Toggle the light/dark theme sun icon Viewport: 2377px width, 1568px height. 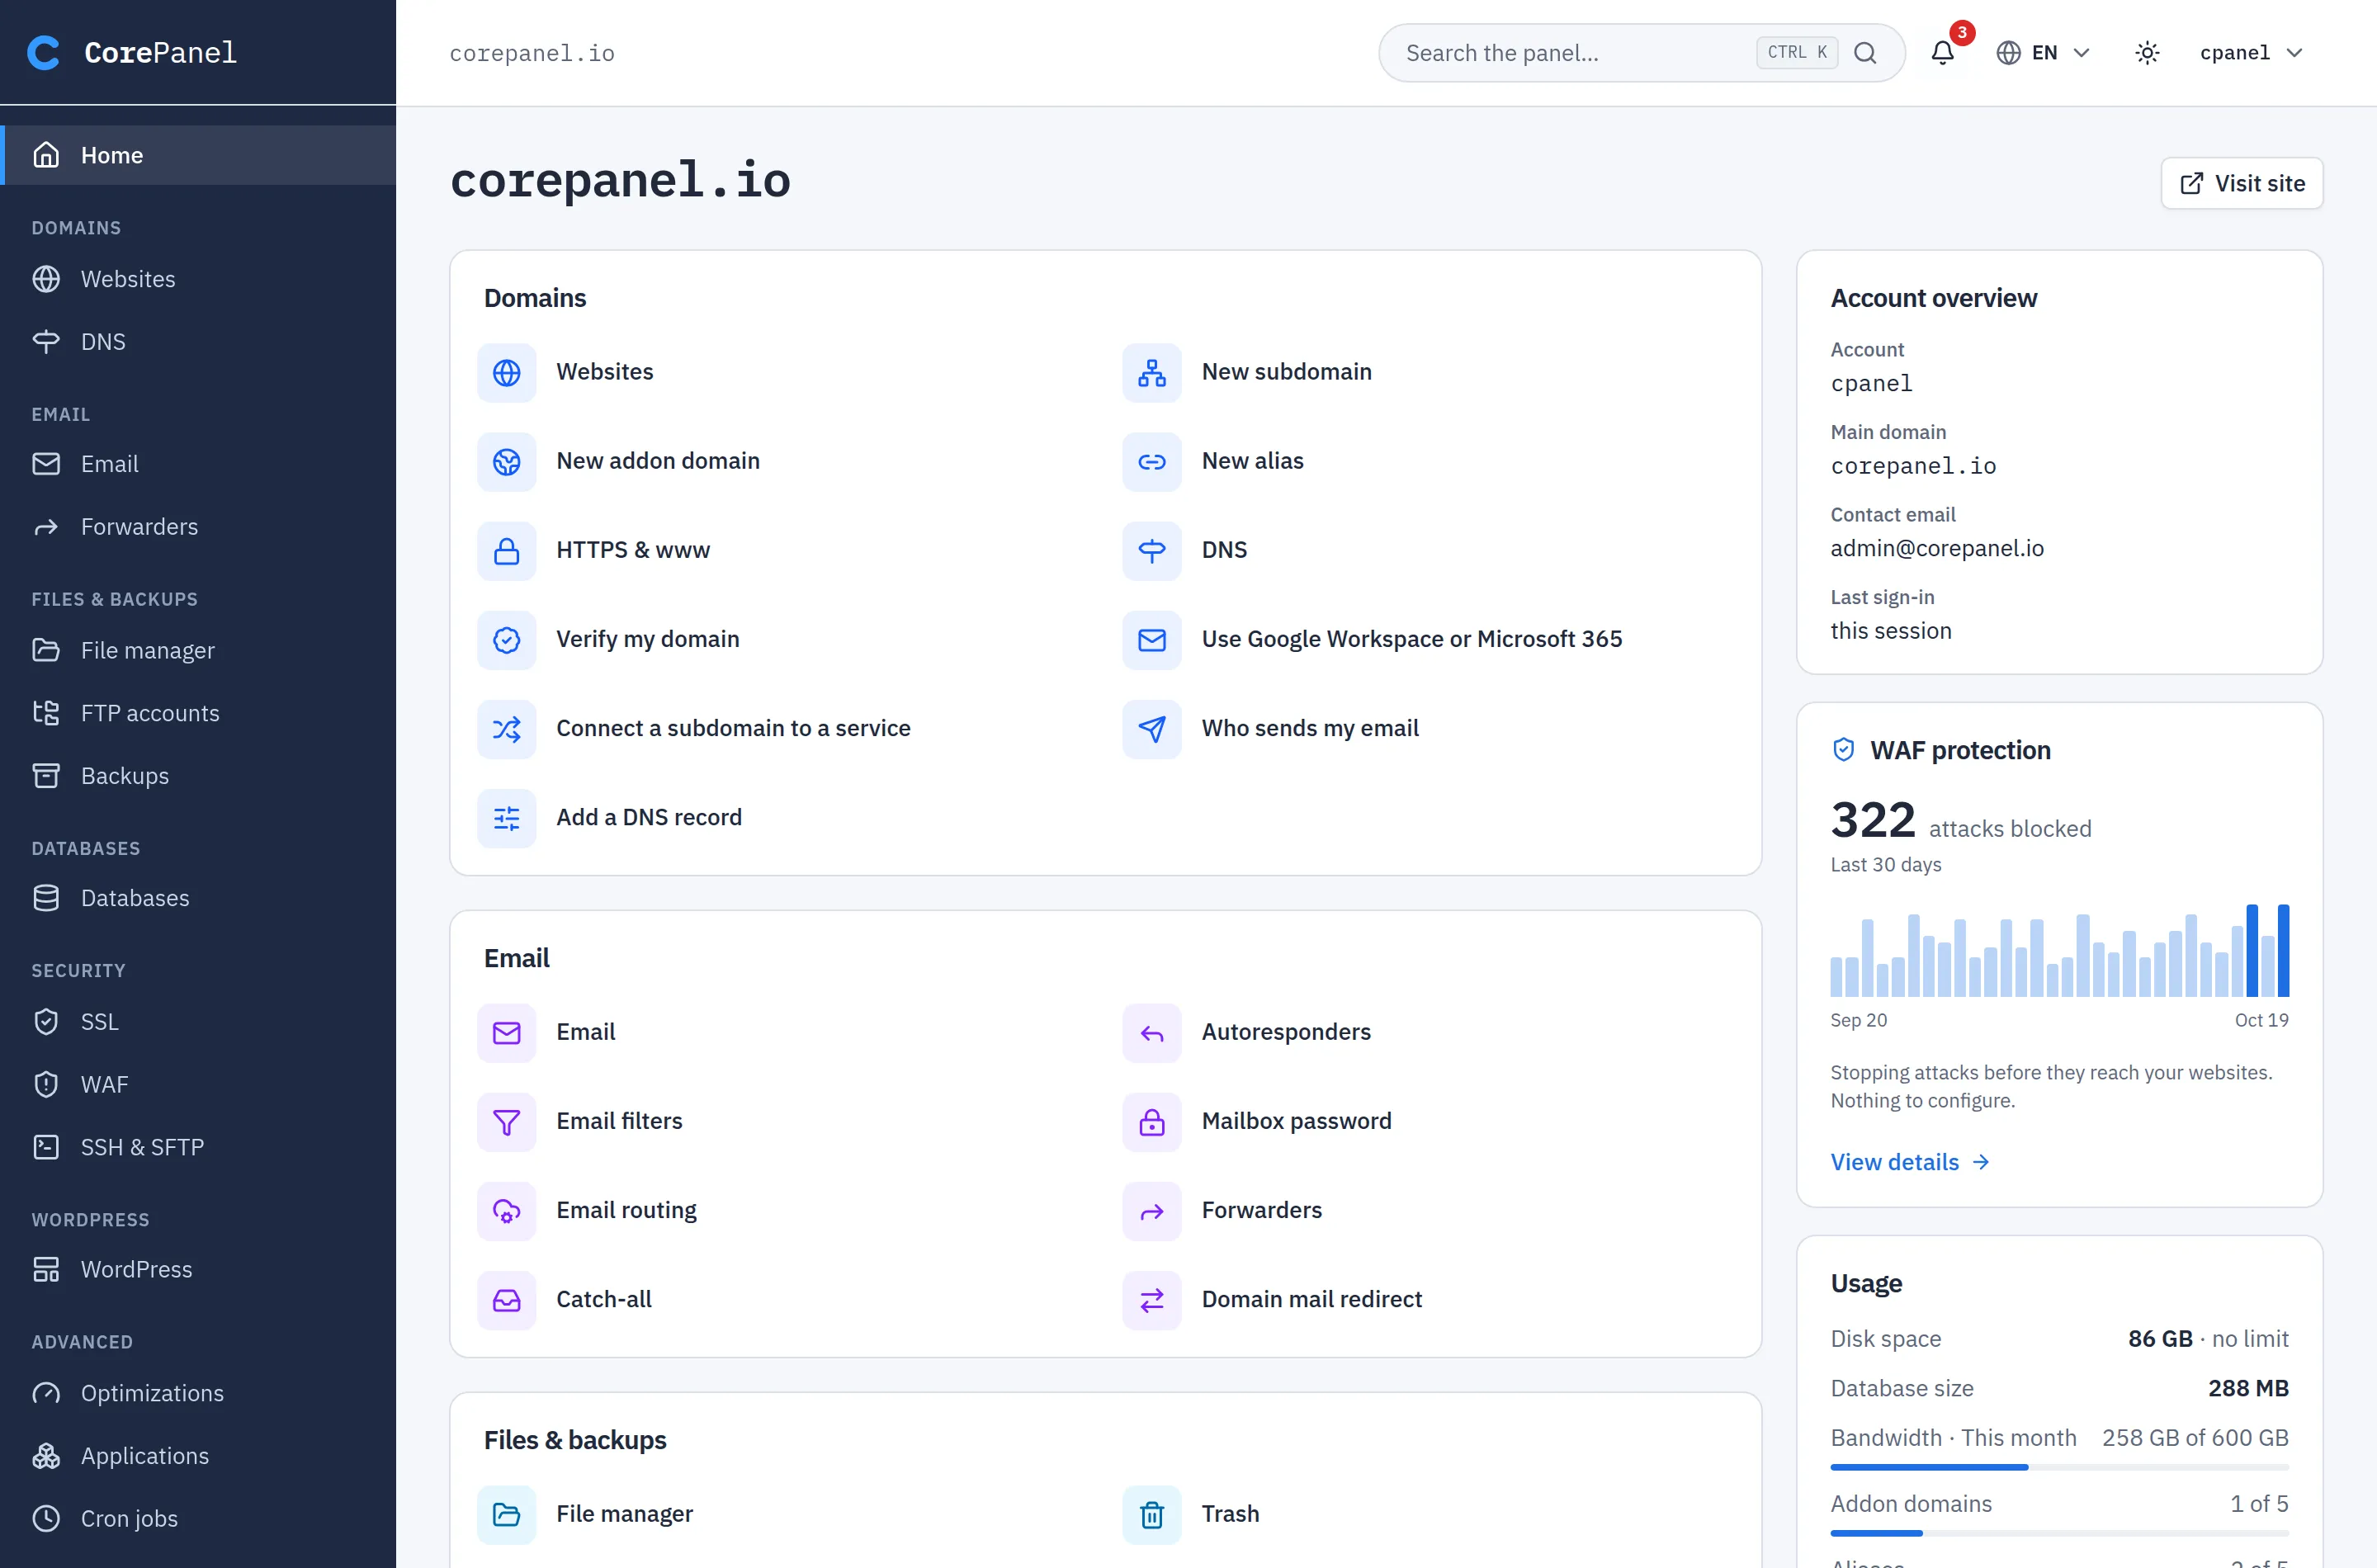point(2147,53)
